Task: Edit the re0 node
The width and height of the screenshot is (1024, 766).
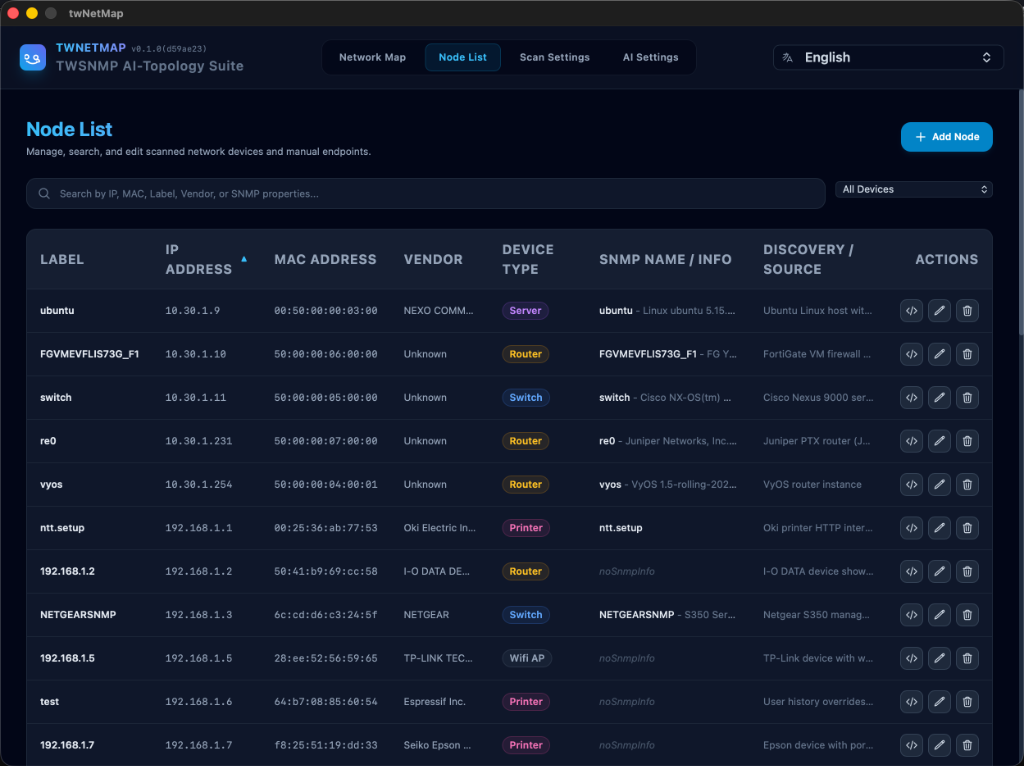Action: coord(939,441)
